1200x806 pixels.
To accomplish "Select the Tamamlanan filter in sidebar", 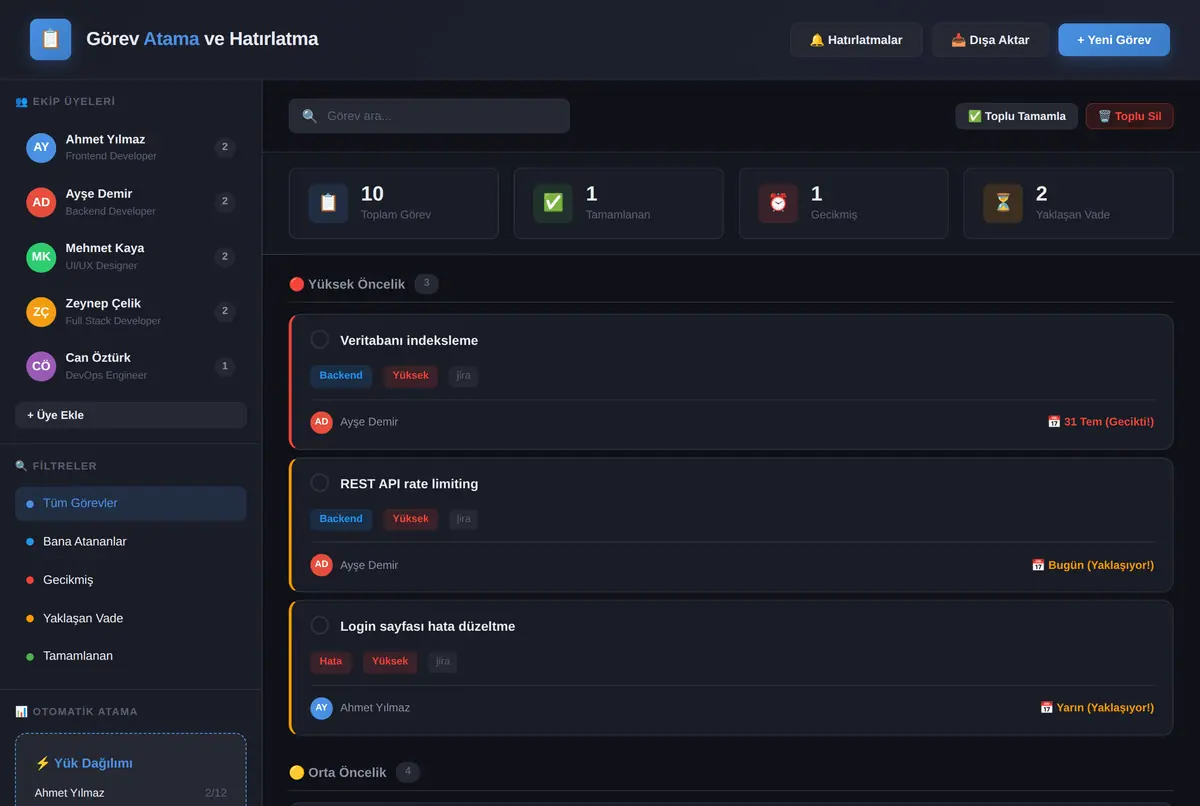I will [x=131, y=656].
